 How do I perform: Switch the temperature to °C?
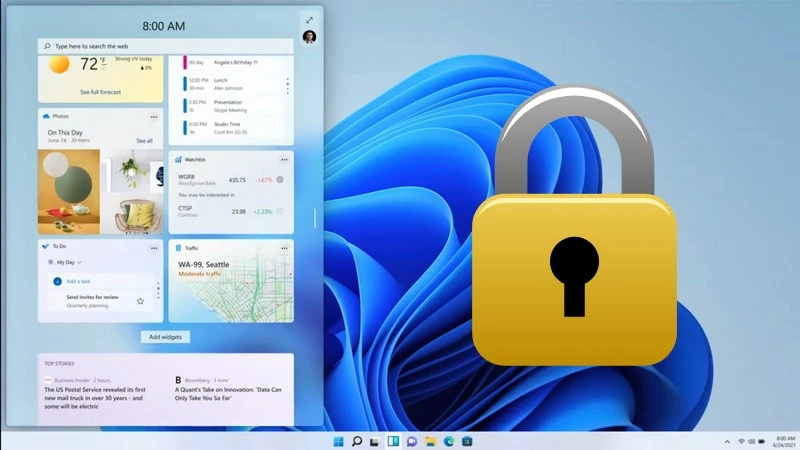click(x=104, y=68)
